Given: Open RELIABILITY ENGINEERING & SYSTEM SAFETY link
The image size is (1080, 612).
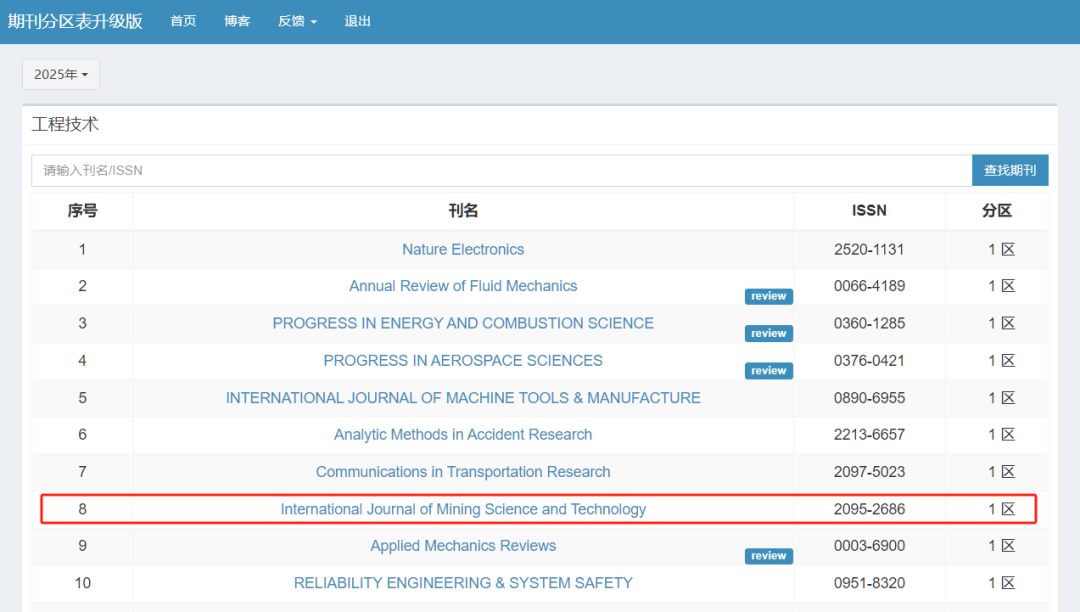Looking at the screenshot, I should pos(463,582).
